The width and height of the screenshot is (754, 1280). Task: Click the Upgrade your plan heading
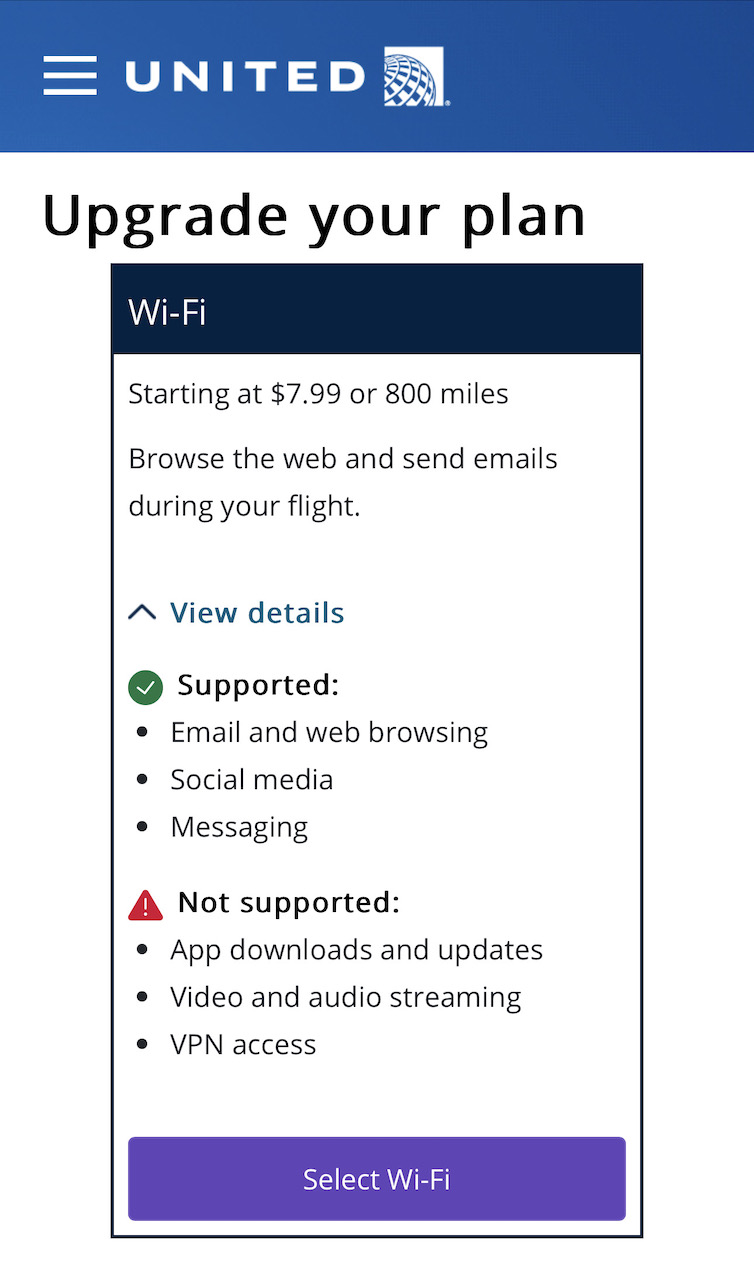pyautogui.click(x=313, y=214)
